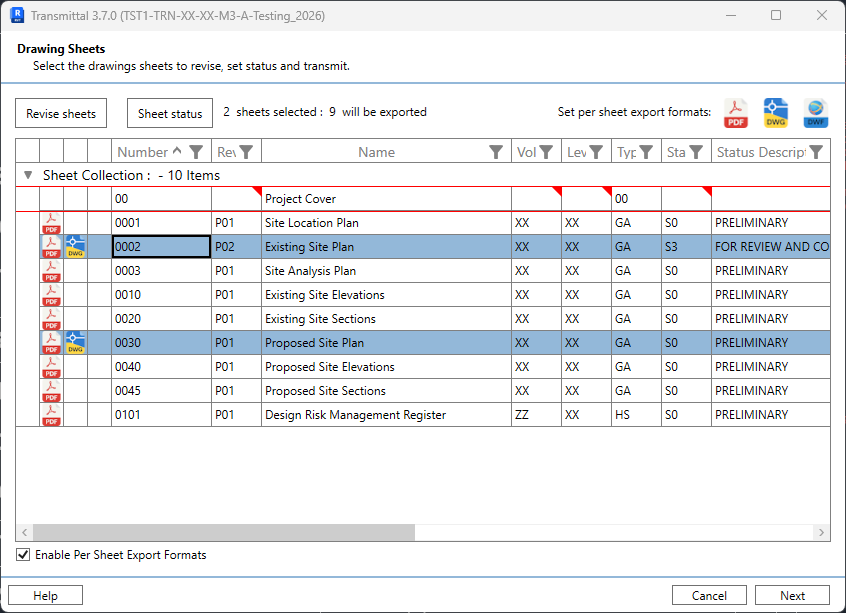Click the DWF export format icon in header
This screenshot has width=846, height=613.
[816, 113]
